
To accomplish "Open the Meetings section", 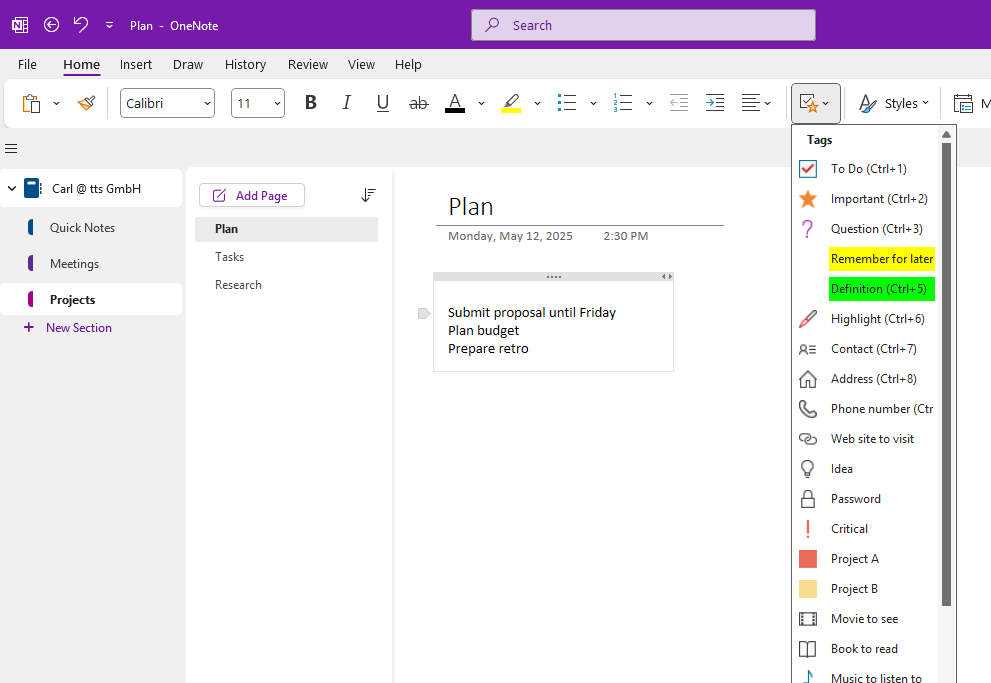I will click(91, 263).
